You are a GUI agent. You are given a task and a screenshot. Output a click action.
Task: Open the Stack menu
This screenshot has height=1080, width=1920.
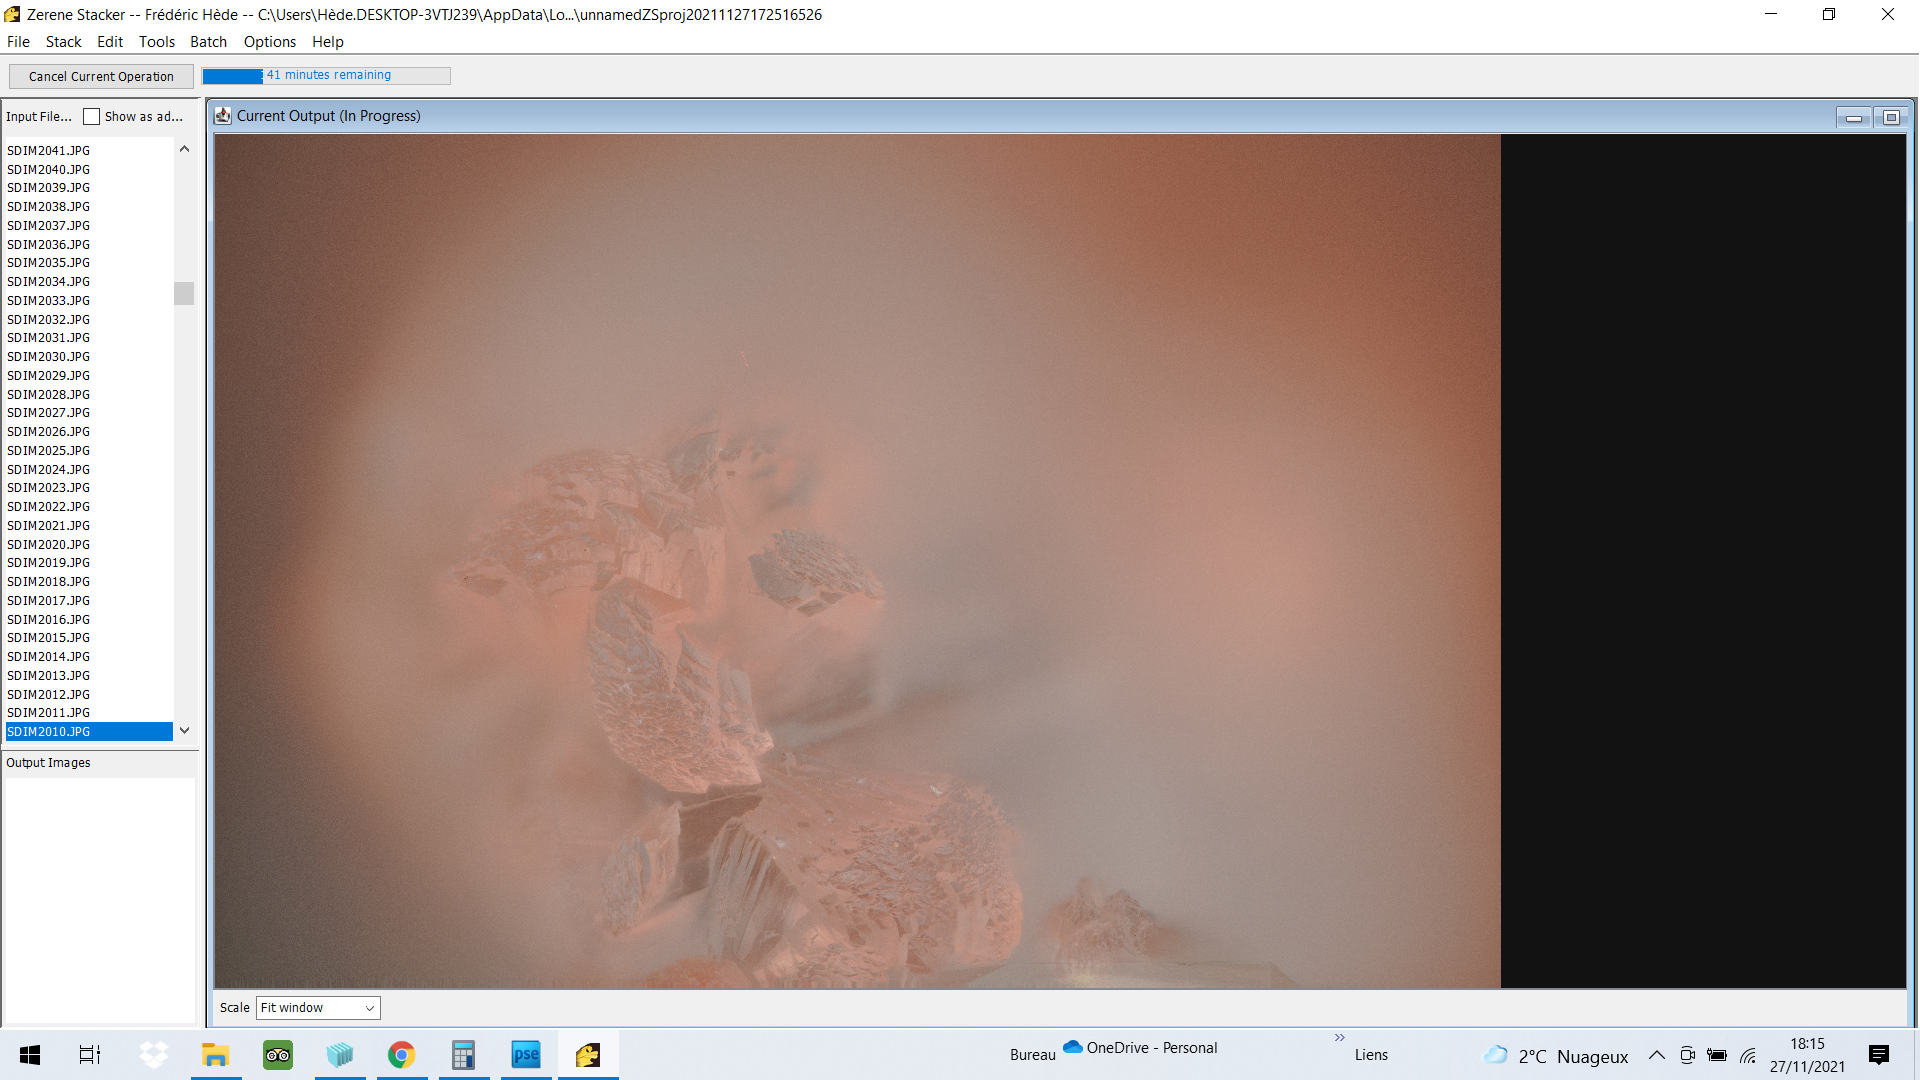(x=63, y=42)
